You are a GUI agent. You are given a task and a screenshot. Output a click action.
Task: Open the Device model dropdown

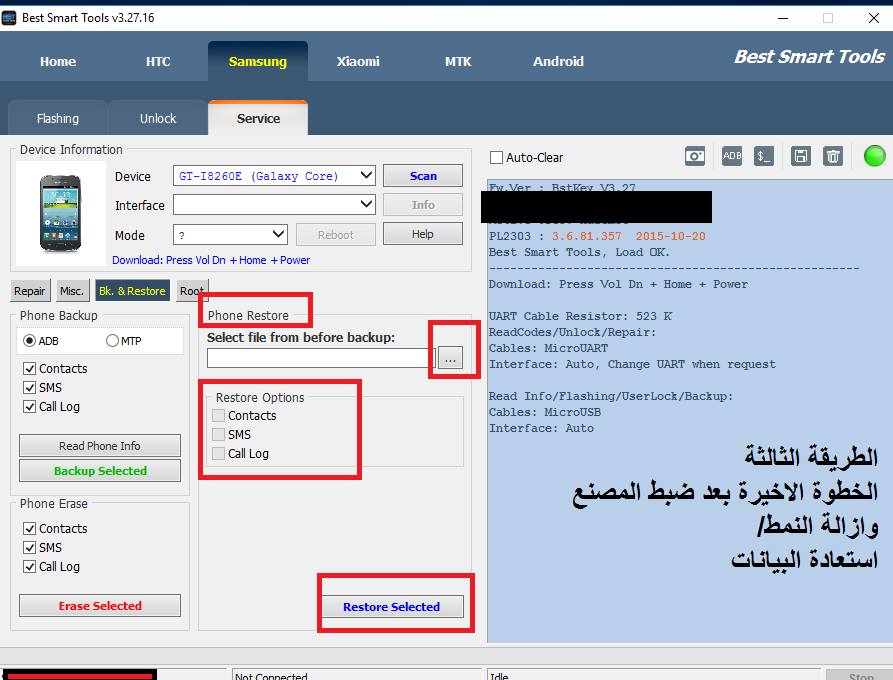(274, 175)
